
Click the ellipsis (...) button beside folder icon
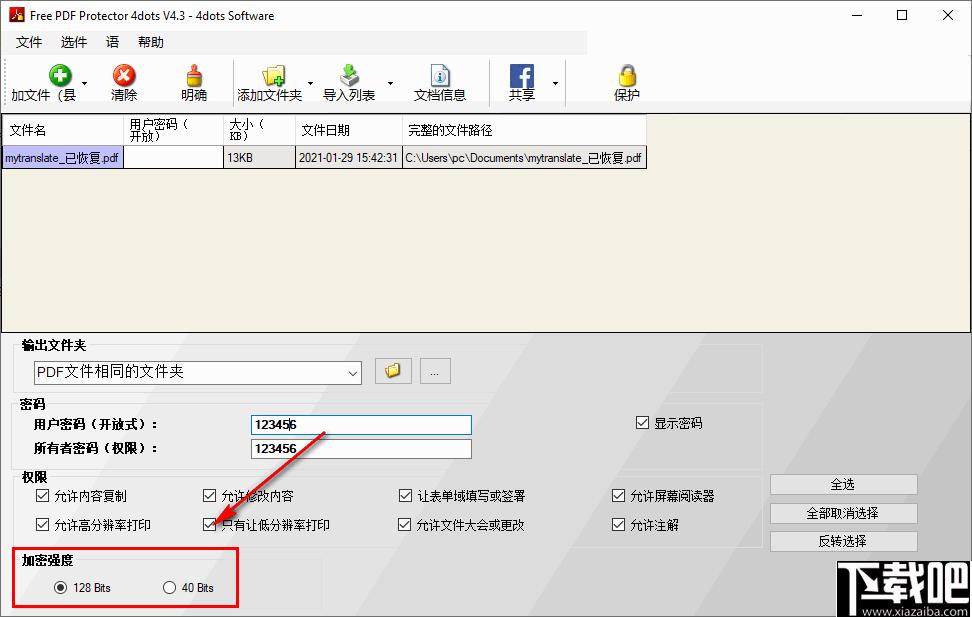pyautogui.click(x=435, y=371)
